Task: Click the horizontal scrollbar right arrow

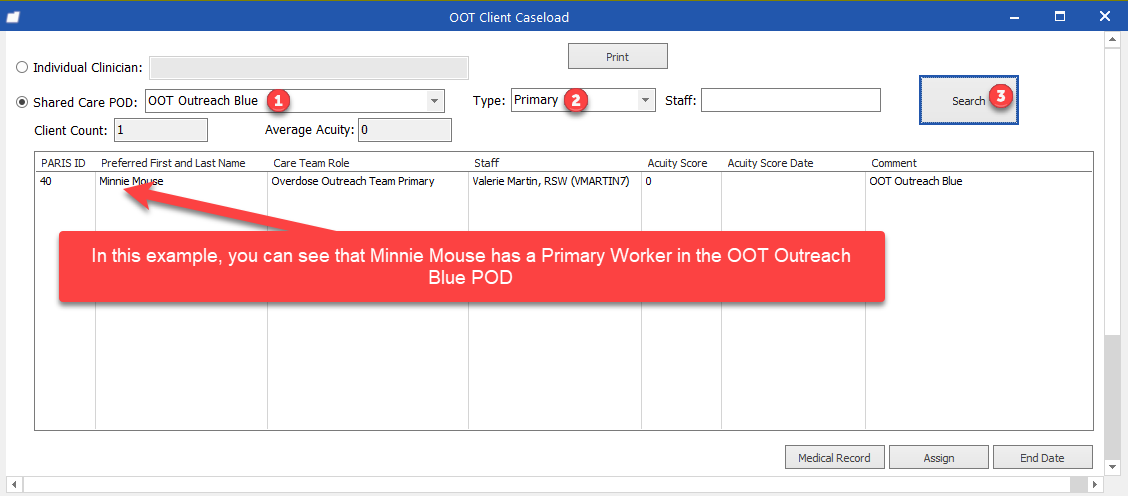Action: [x=1093, y=485]
